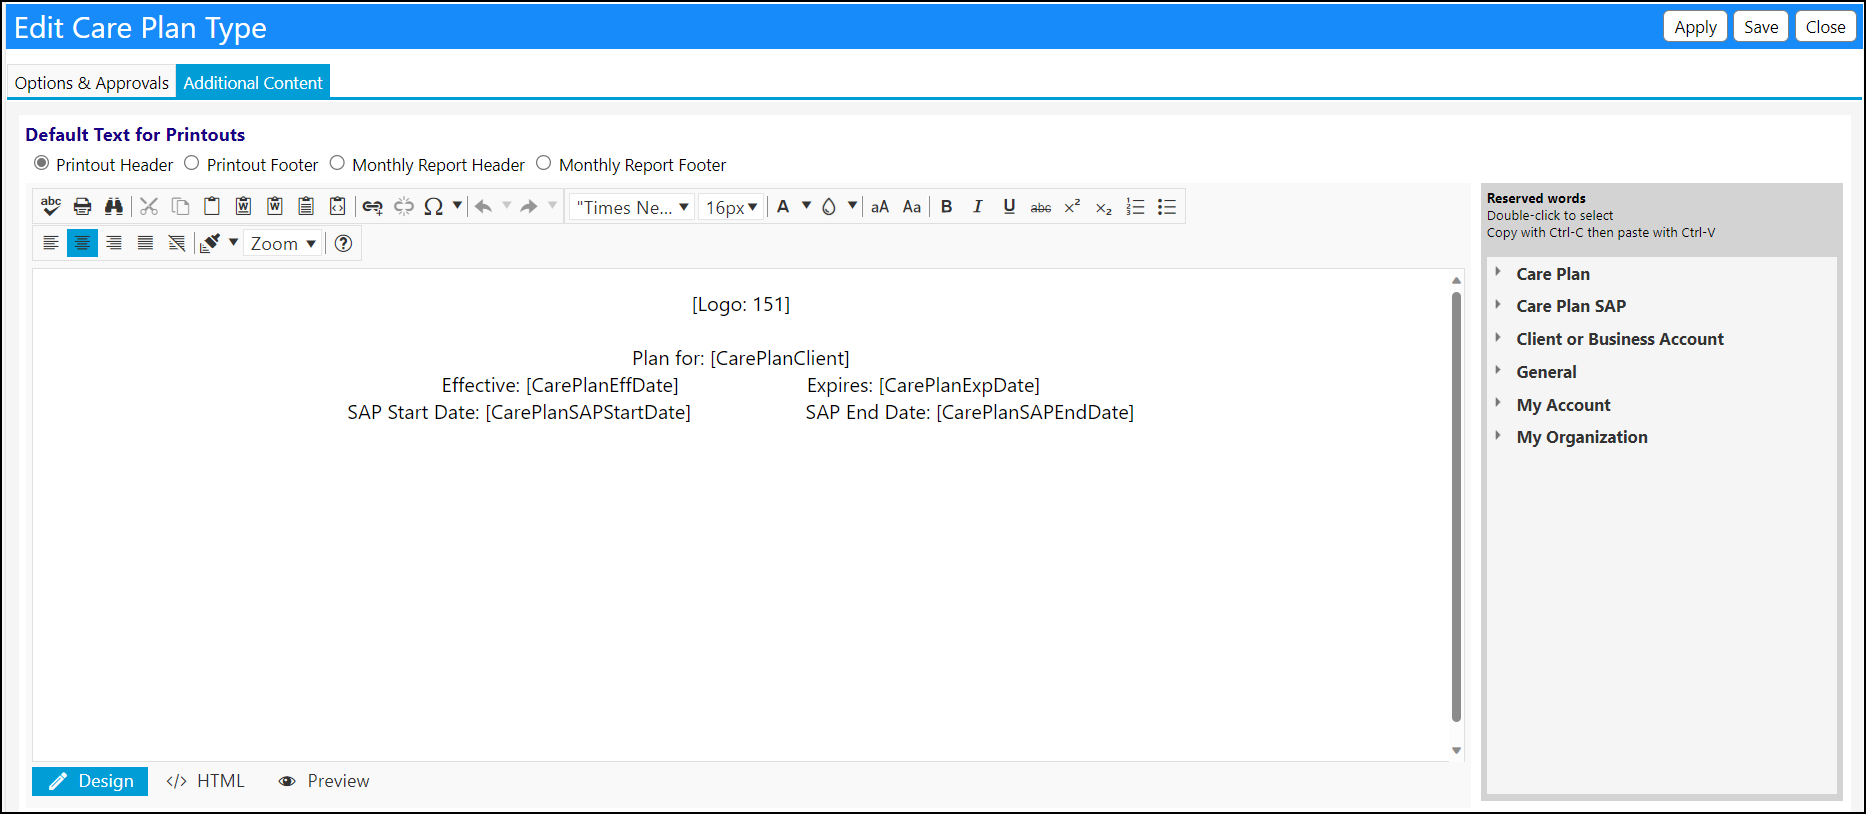Open the dropdown arrow next to Omega symbol
Screen dimensions: 1866x814
457,206
